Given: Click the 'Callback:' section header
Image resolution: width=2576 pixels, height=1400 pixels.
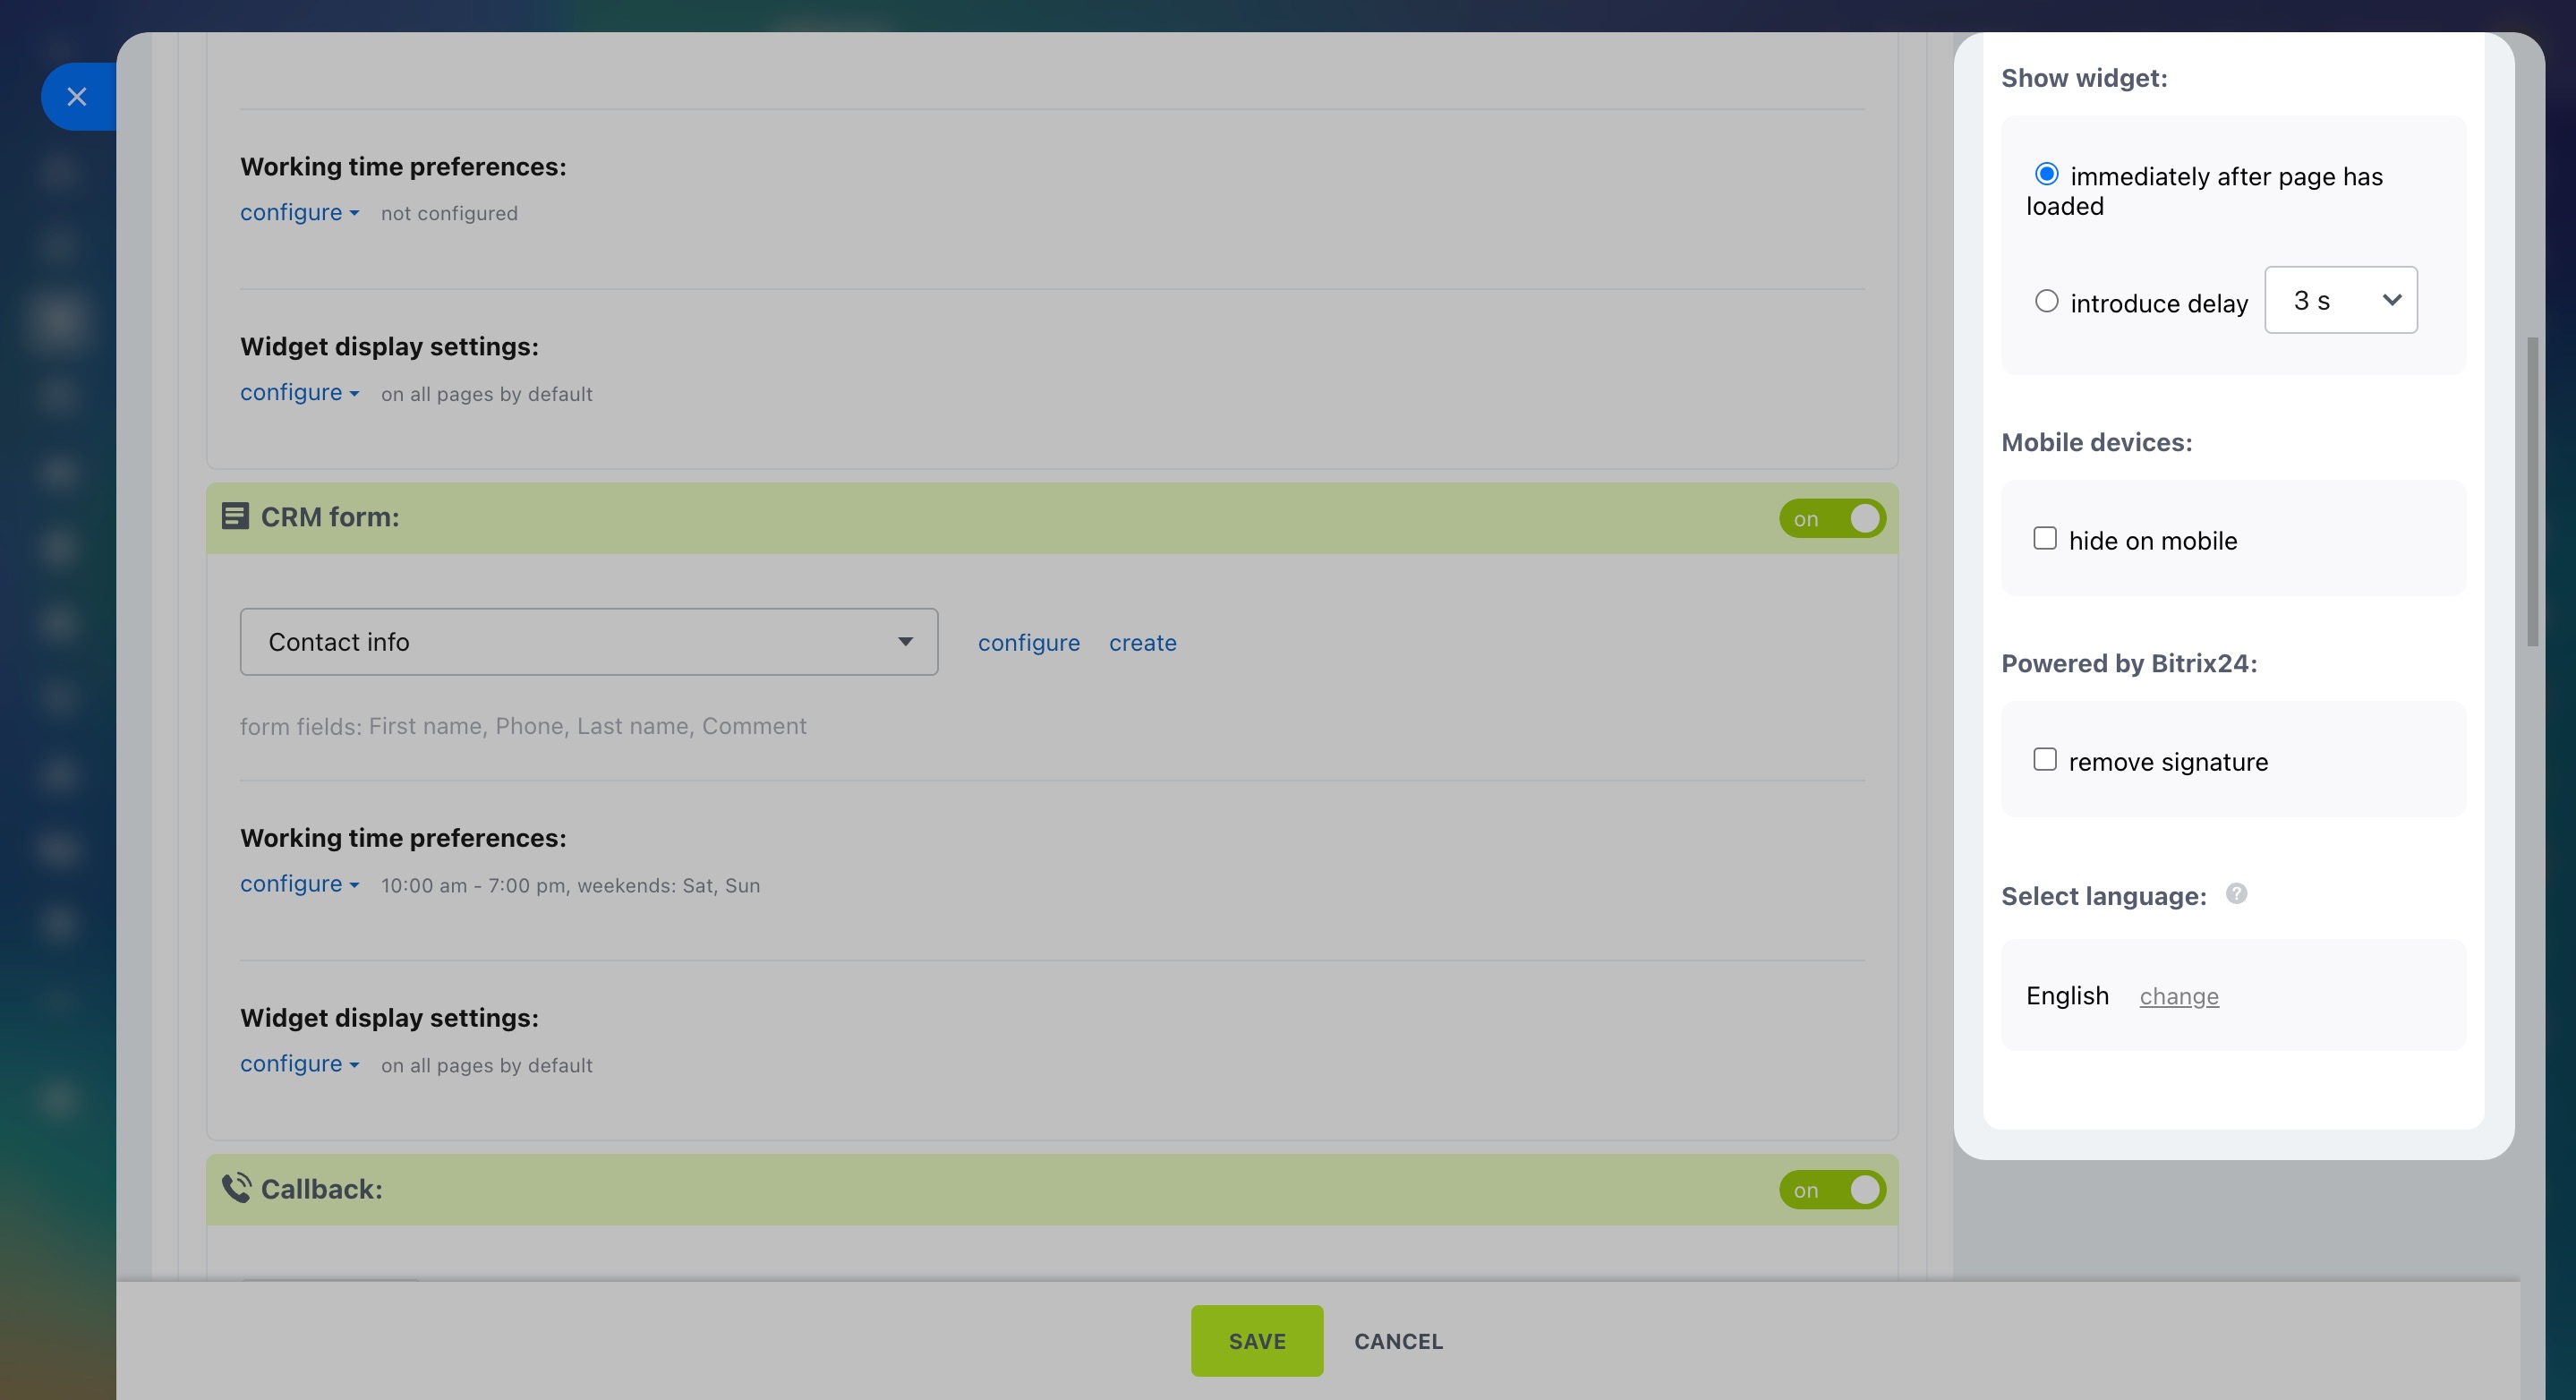Looking at the screenshot, I should pos(1052,1190).
